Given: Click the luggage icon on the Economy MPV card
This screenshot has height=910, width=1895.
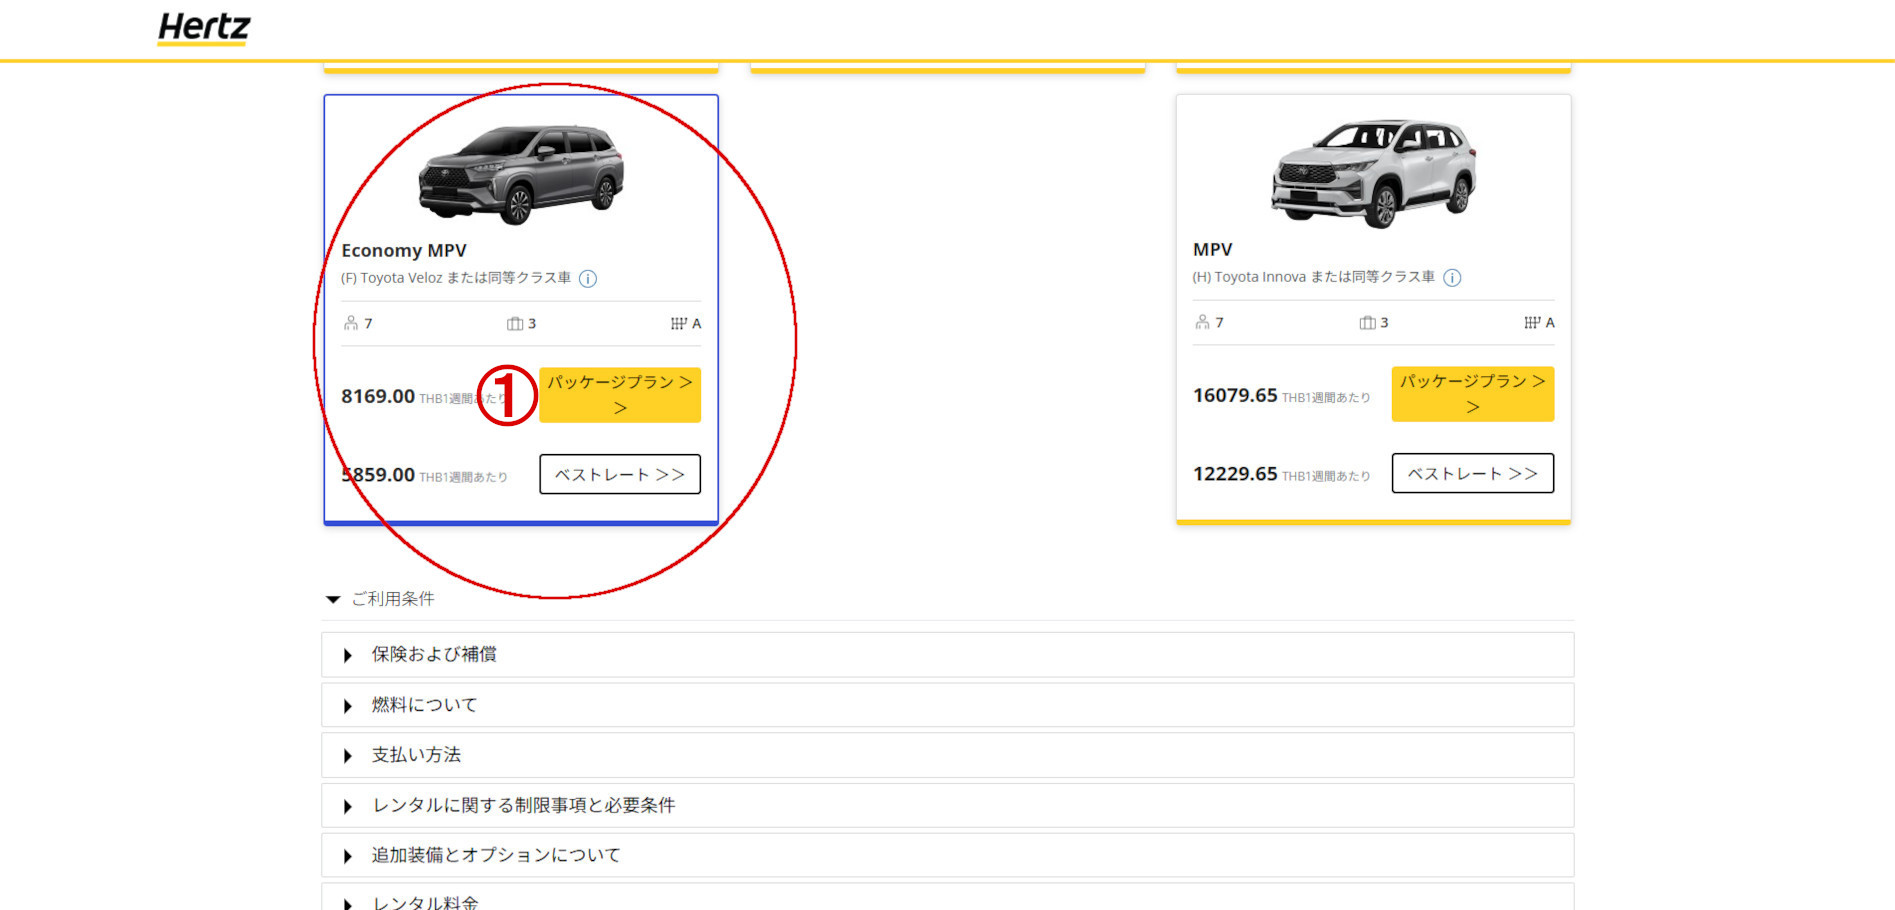Looking at the screenshot, I should [514, 322].
